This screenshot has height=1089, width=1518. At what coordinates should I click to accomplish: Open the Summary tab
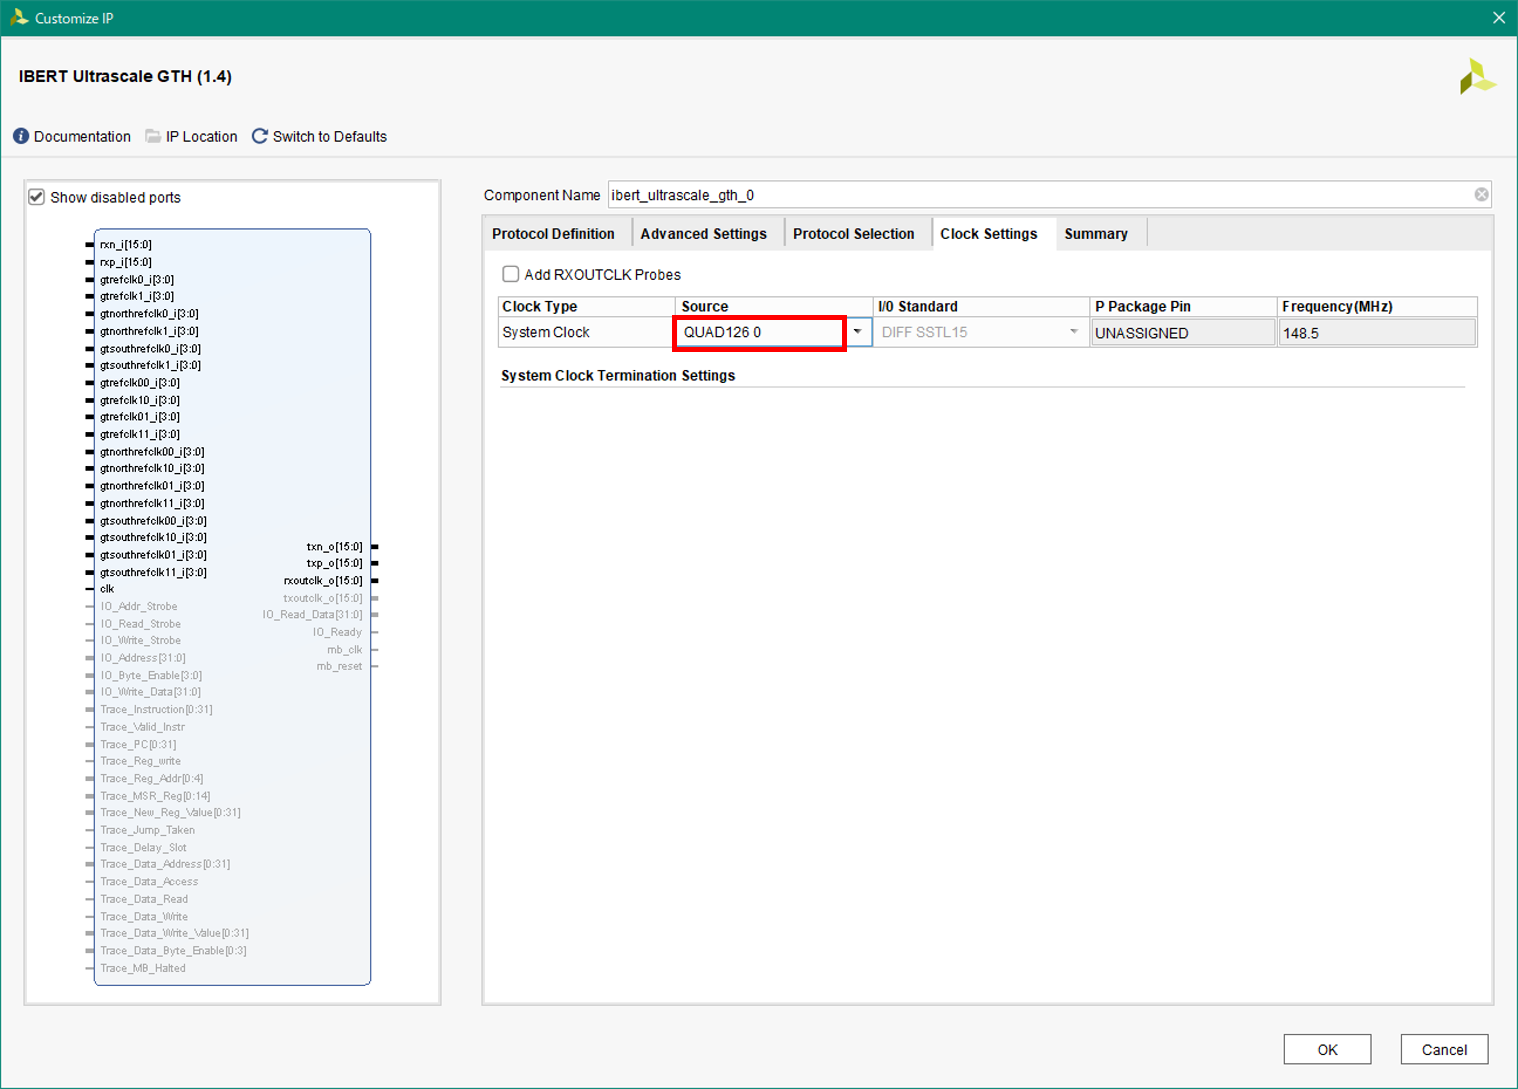pyautogui.click(x=1096, y=234)
